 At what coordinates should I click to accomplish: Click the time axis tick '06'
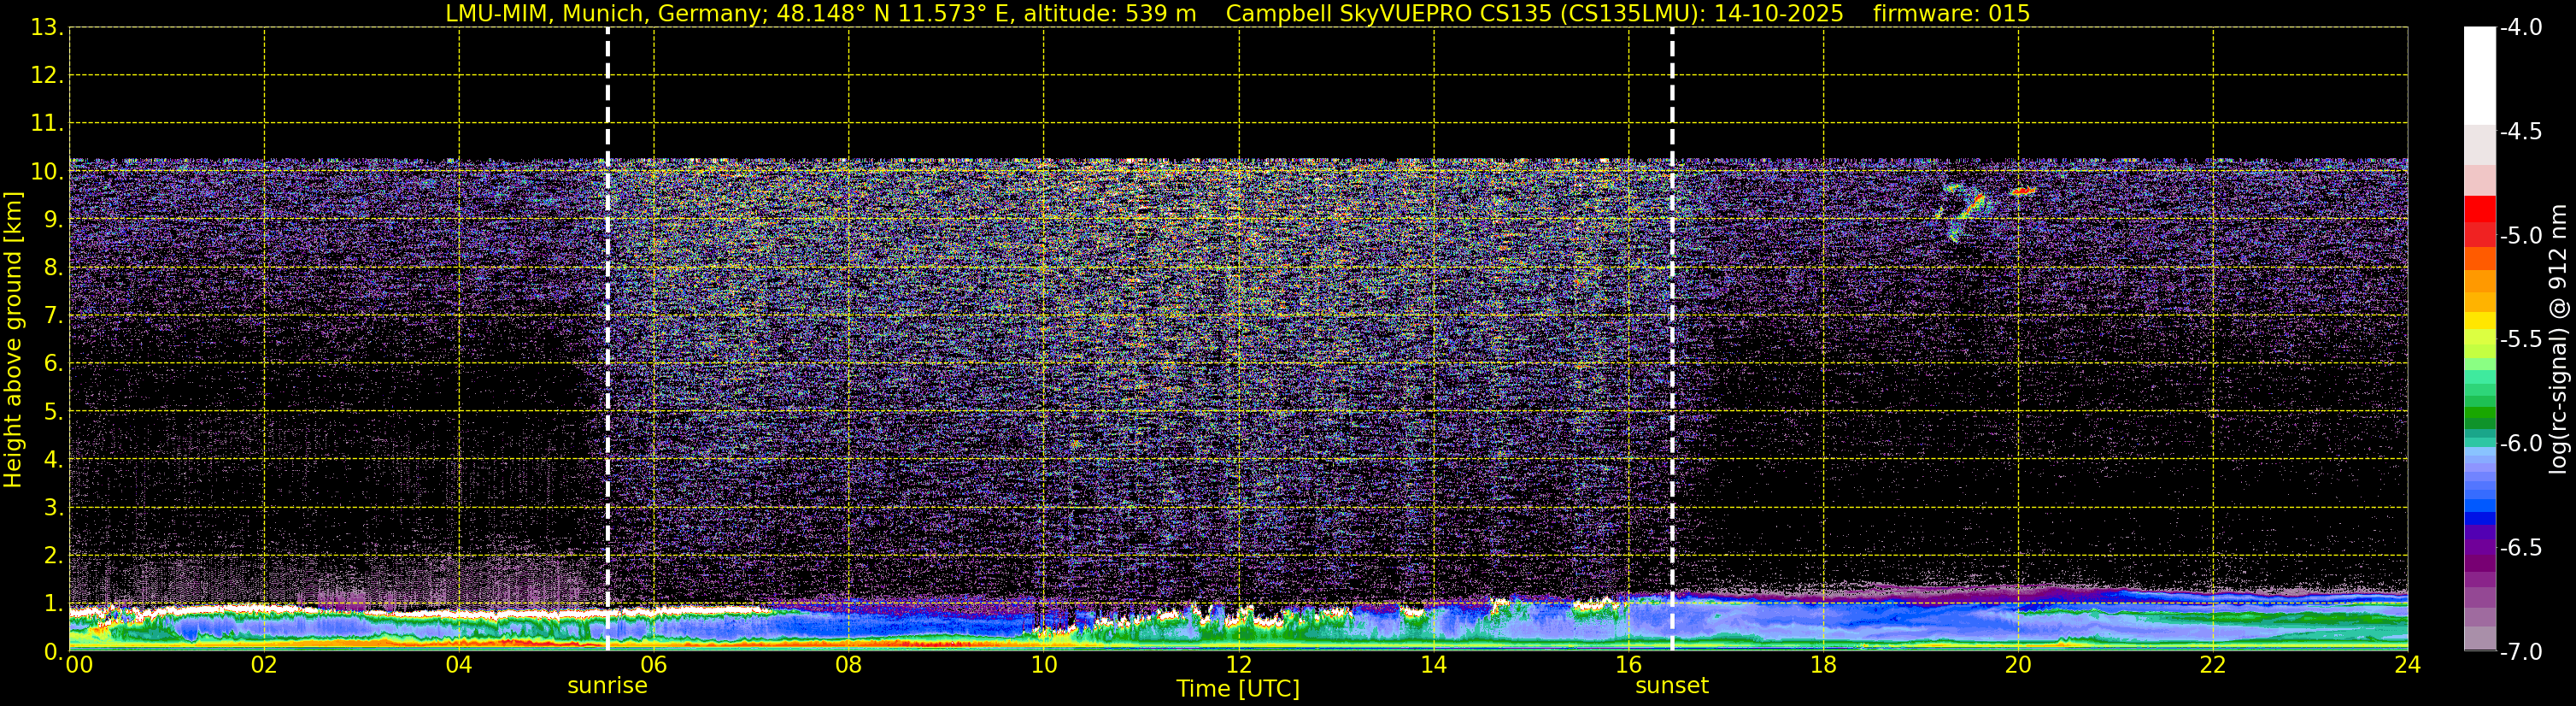click(653, 665)
